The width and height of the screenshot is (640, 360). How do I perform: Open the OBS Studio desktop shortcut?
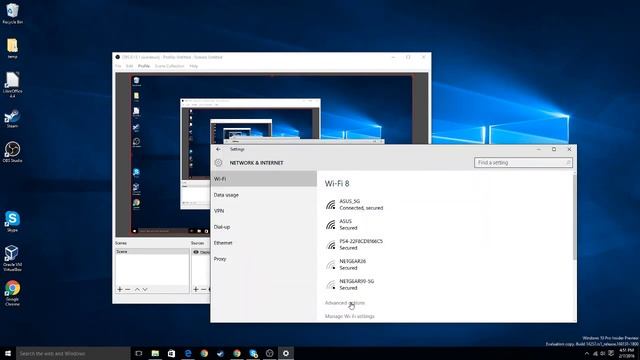[12, 152]
